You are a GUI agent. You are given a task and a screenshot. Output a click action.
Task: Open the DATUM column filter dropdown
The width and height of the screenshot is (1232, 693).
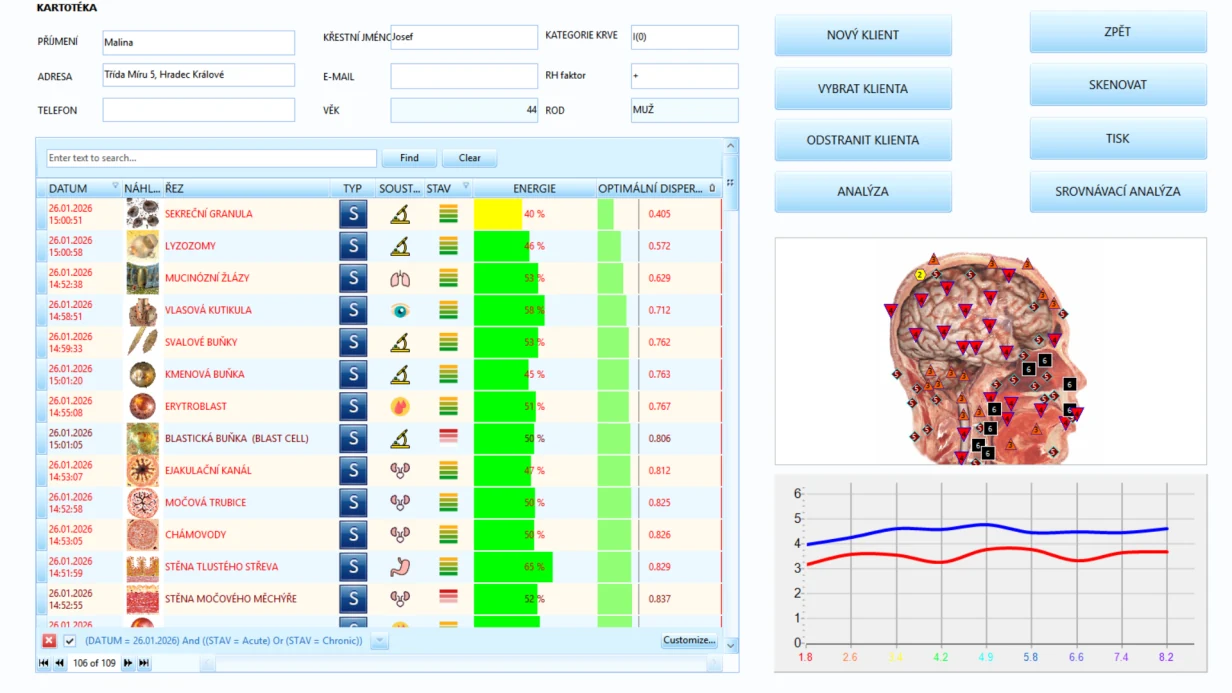[115, 186]
